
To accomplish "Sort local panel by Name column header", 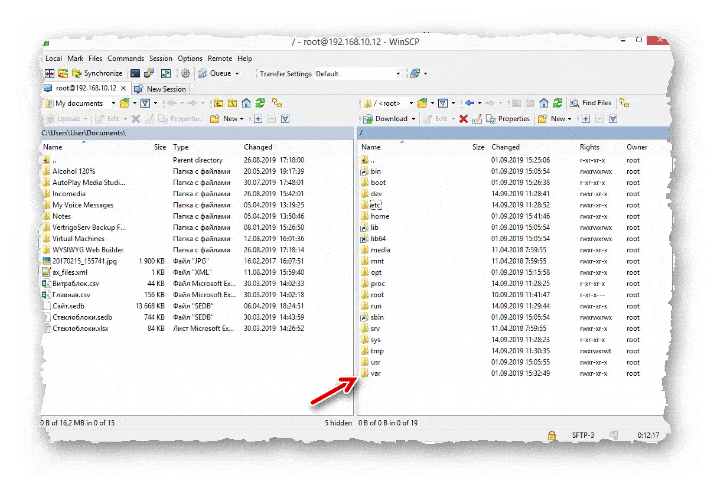I will pyautogui.click(x=52, y=147).
